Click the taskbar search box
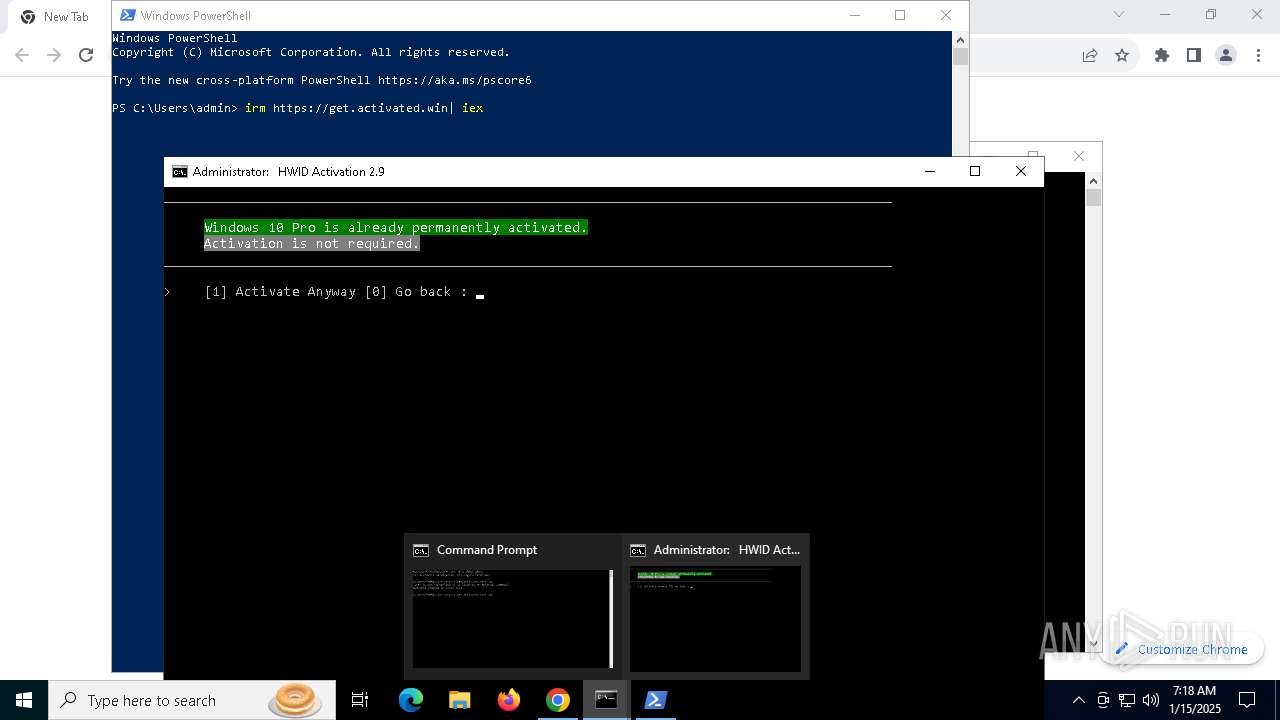Image resolution: width=1280 pixels, height=720 pixels. [x=190, y=700]
